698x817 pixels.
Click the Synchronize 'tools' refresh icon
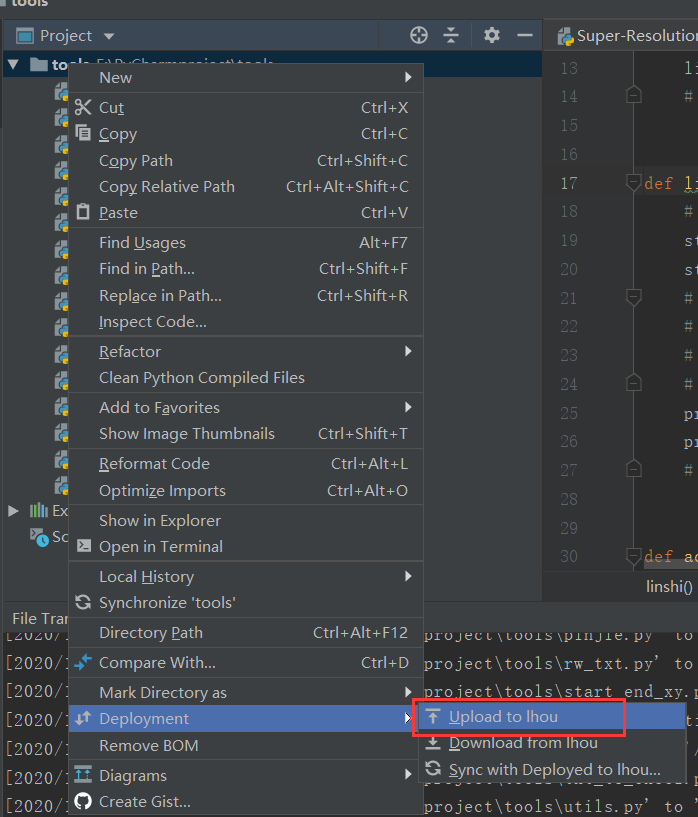tap(83, 602)
